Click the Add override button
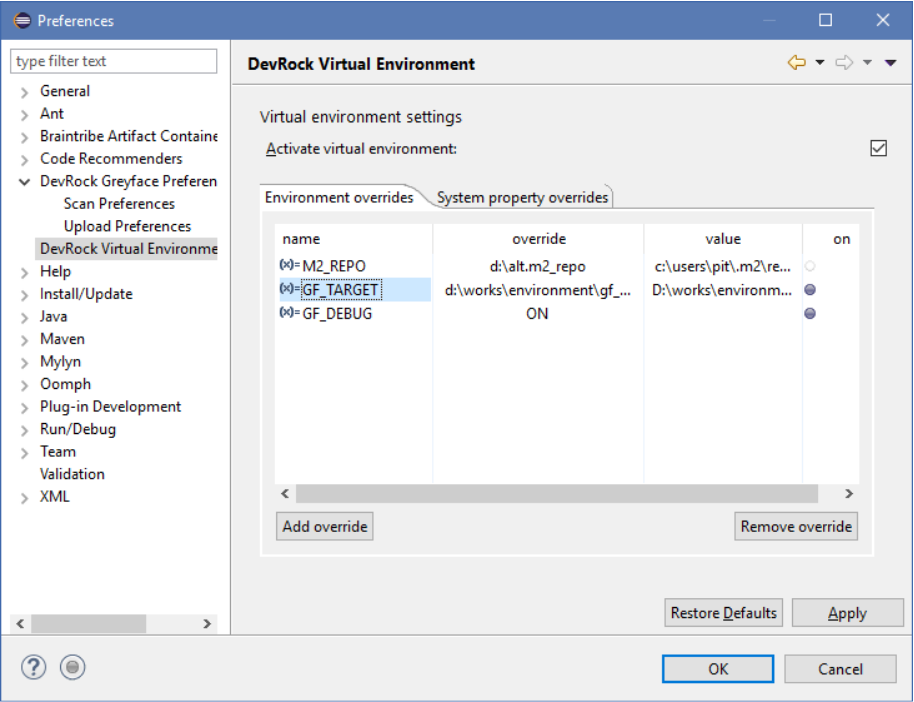 click(x=325, y=526)
